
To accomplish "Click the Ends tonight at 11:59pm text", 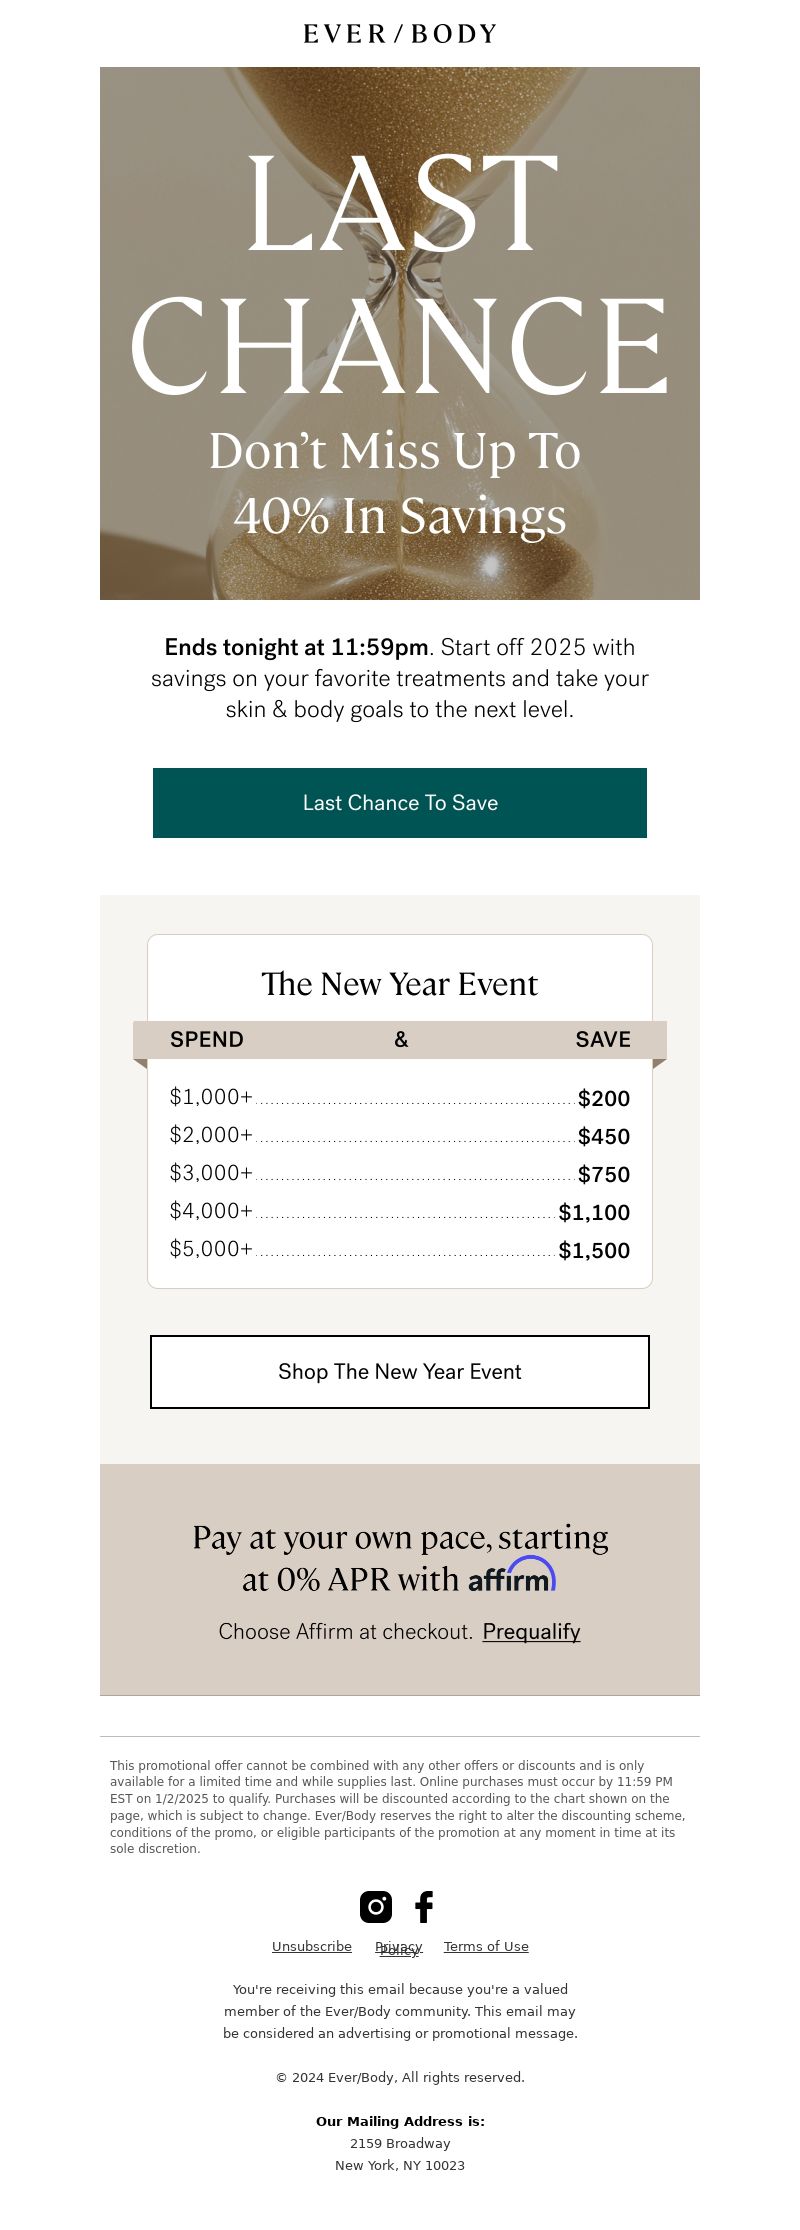I will [x=296, y=647].
